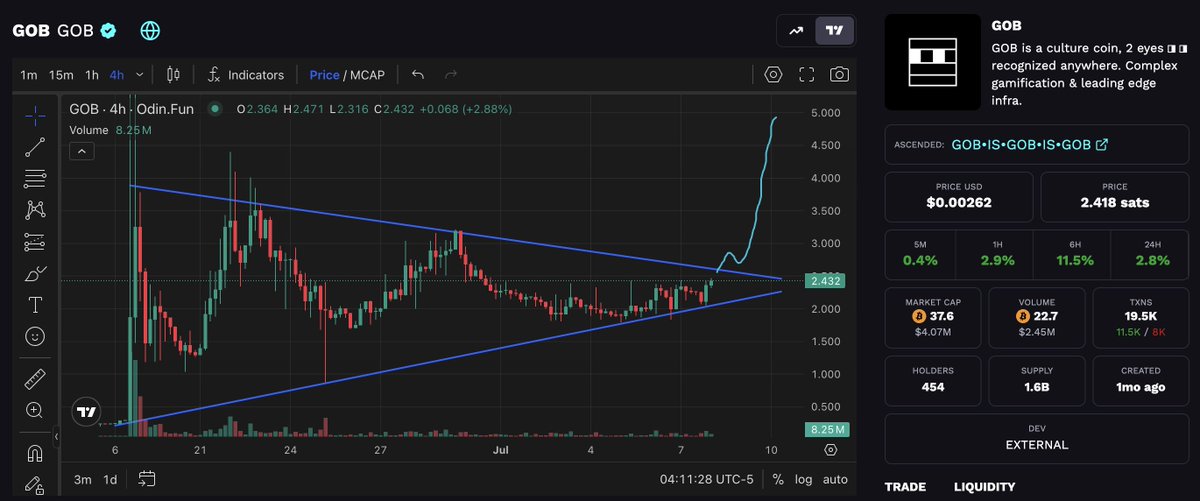Image resolution: width=1200 pixels, height=501 pixels.
Task: Open chart settings hexagon icon
Action: pyautogui.click(x=773, y=74)
